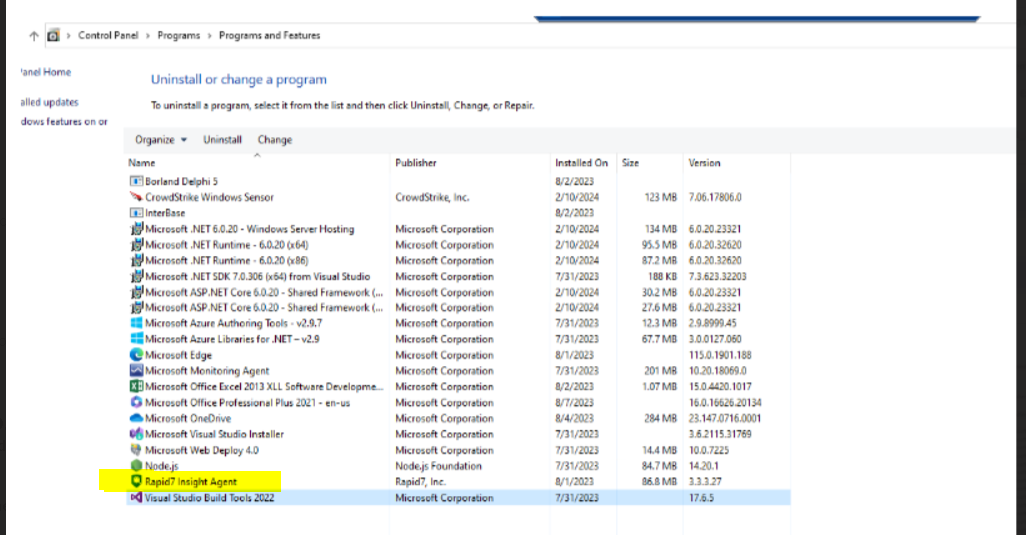This screenshot has width=1026, height=535.
Task: Click the Change toolbar button
Action: tap(275, 139)
